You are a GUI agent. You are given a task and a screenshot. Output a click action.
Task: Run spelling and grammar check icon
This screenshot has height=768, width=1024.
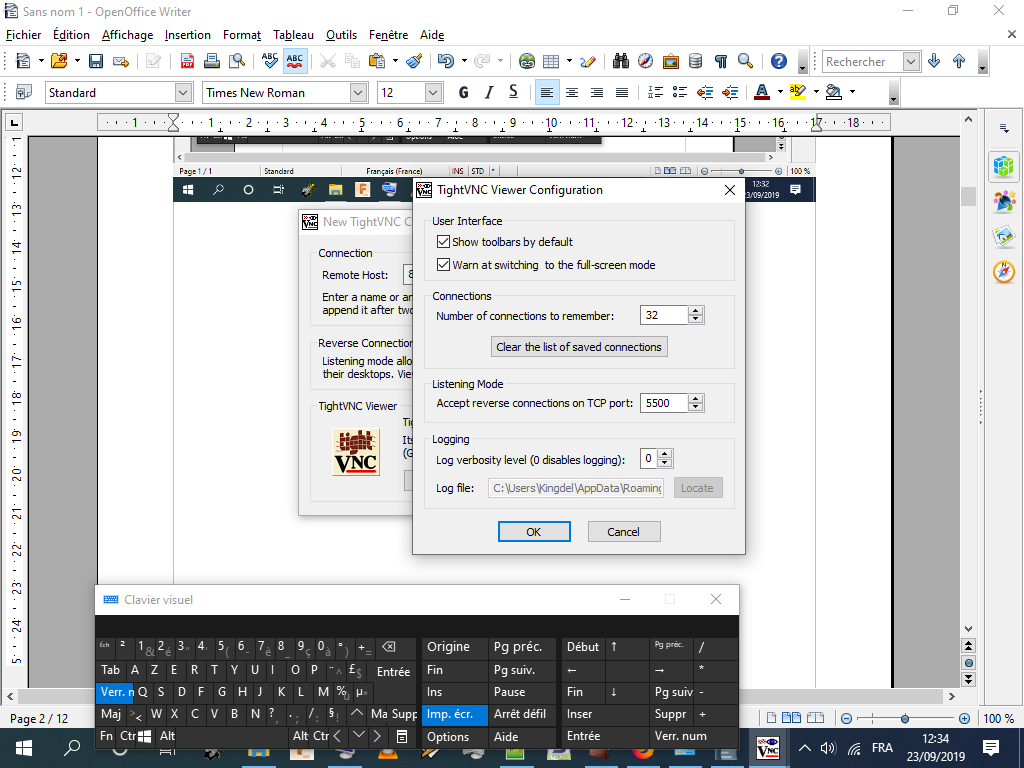[x=270, y=61]
